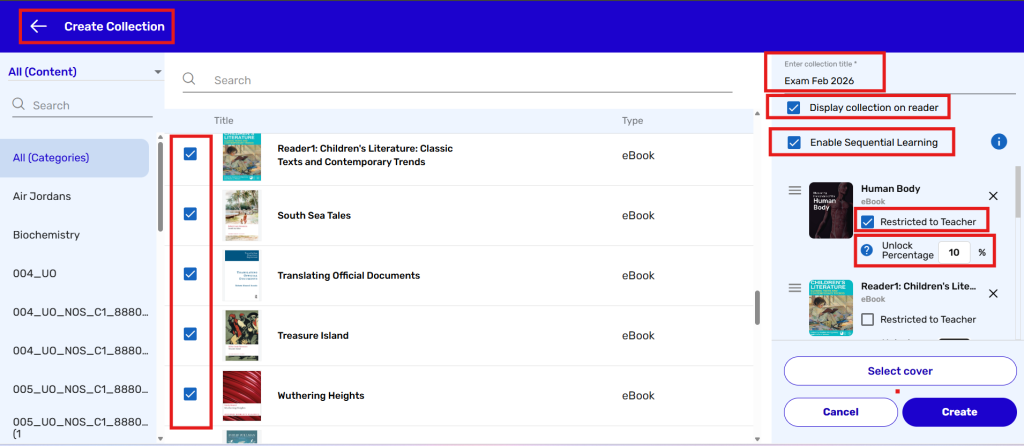Click the Treasure Island book cover thumbnail
Image resolution: width=1024 pixels, height=446 pixels.
click(241, 335)
